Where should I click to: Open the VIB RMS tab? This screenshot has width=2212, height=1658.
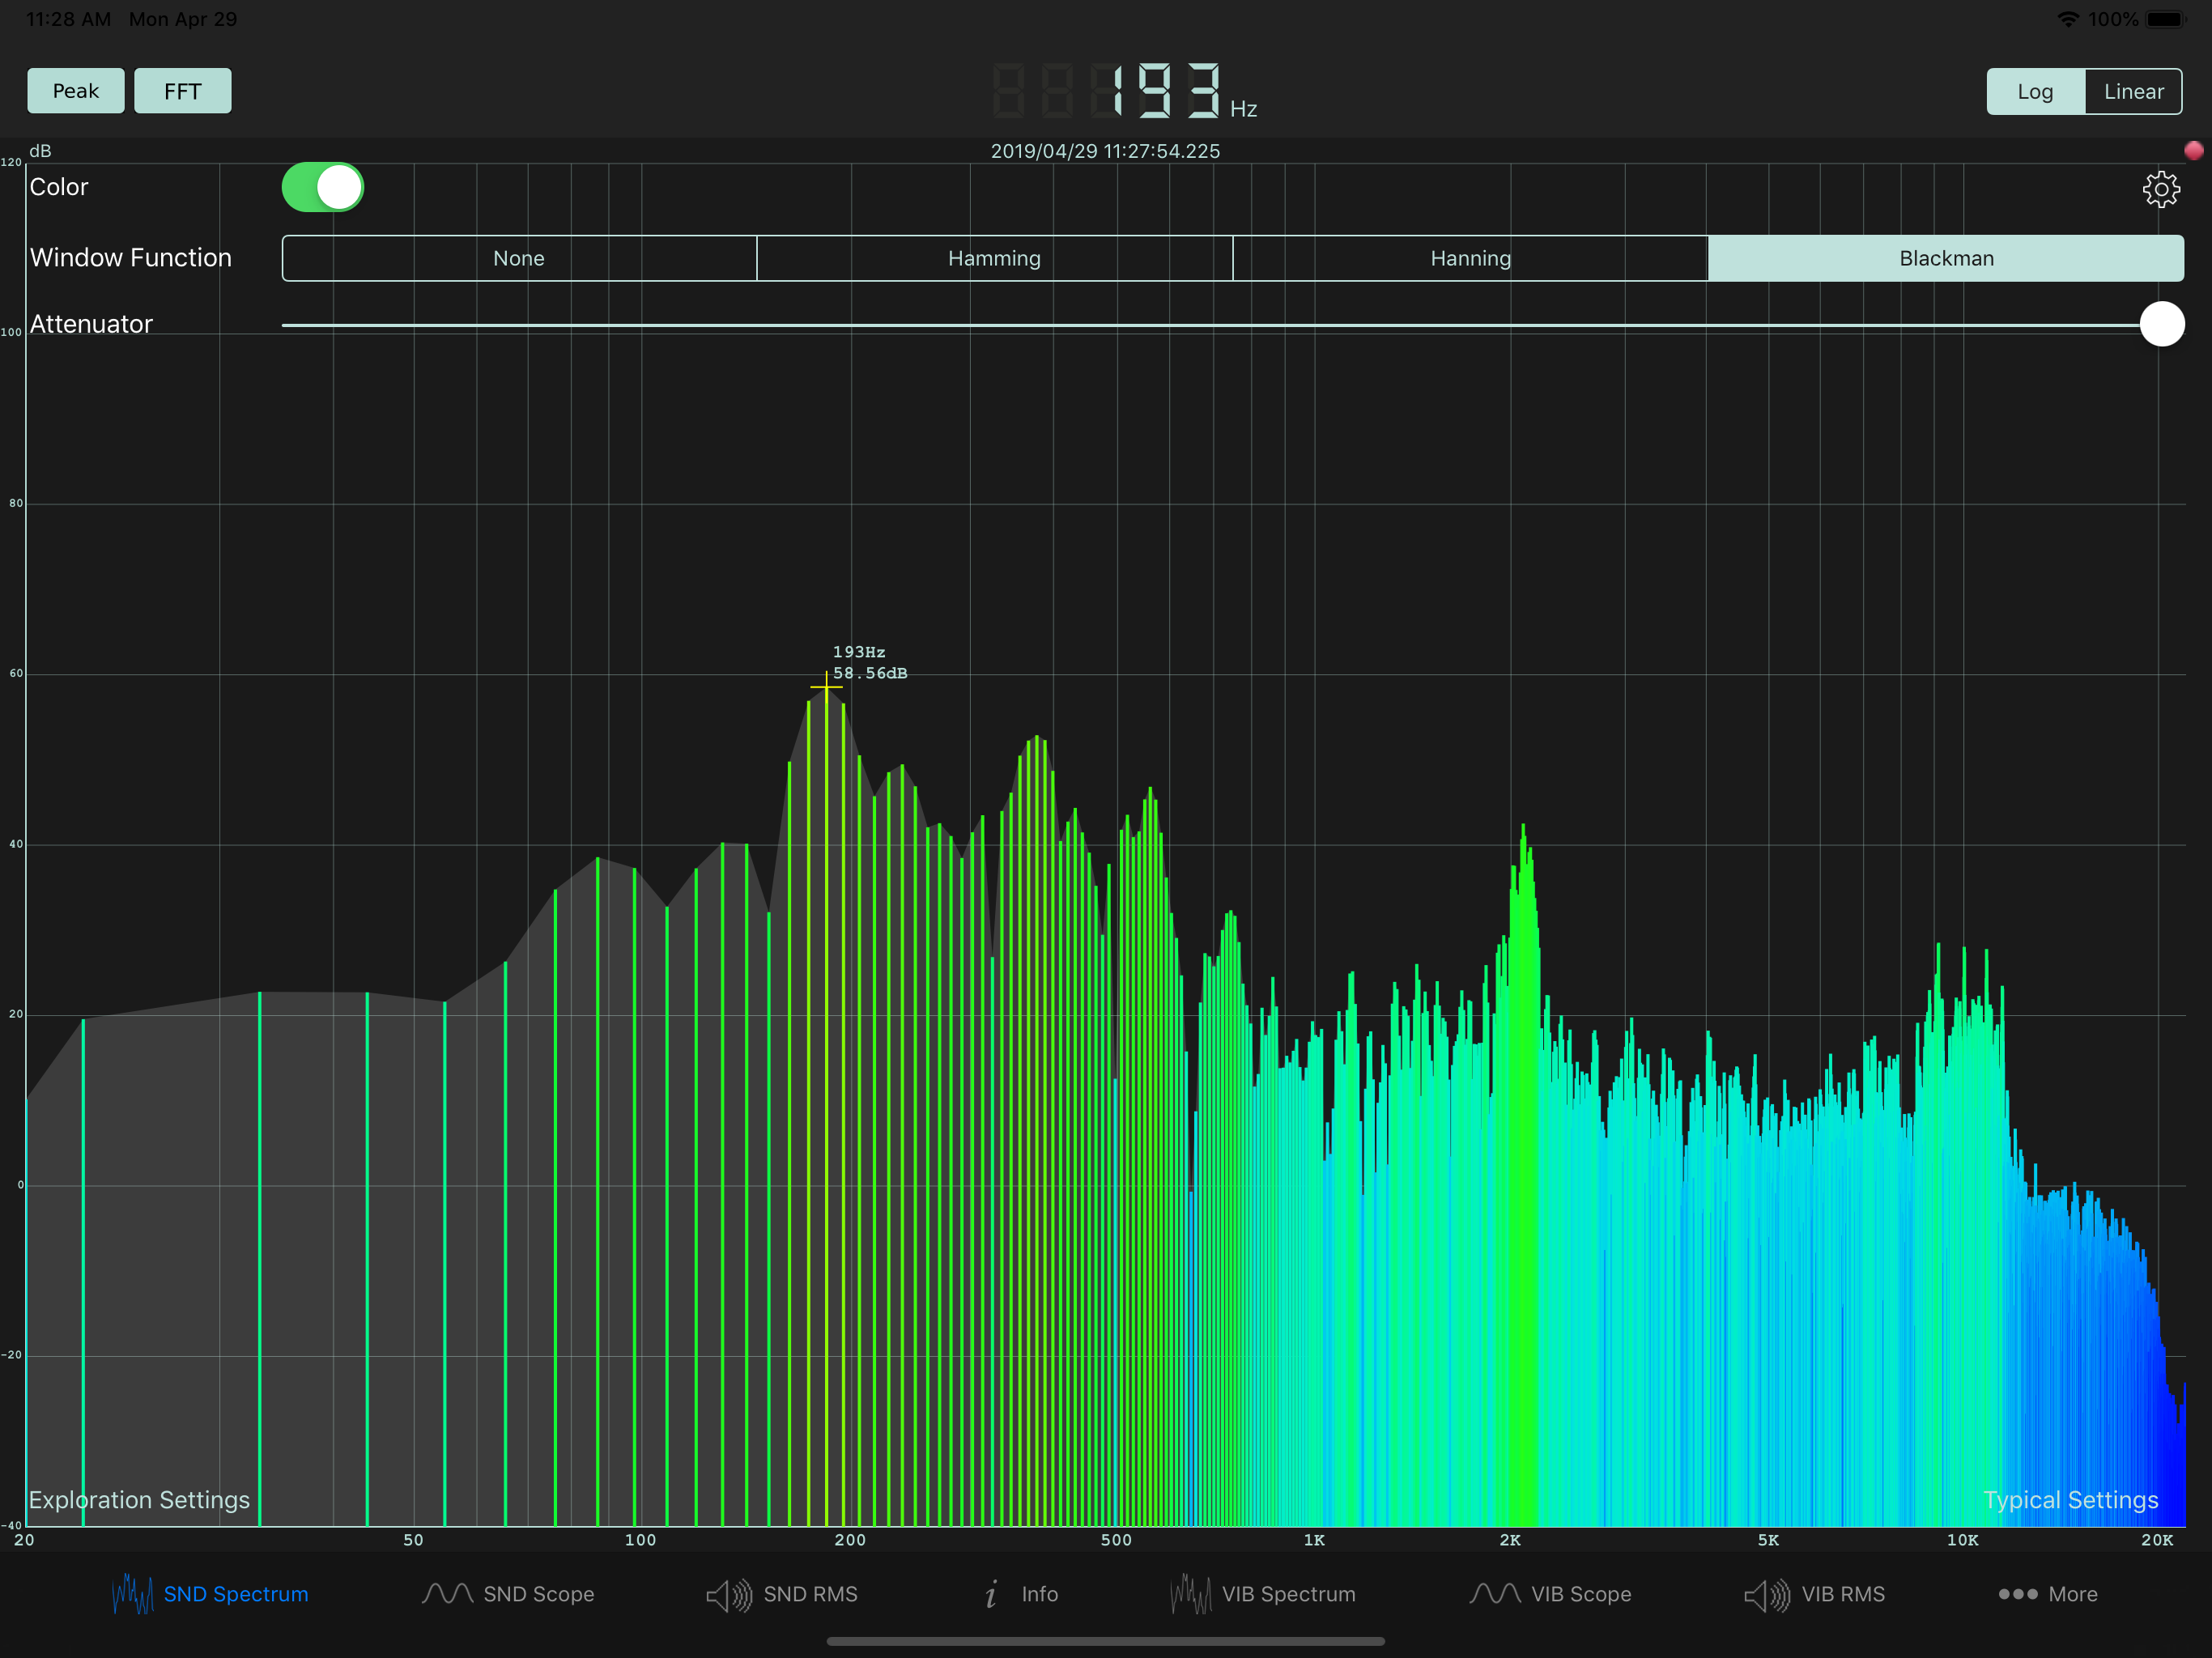coord(1815,1594)
